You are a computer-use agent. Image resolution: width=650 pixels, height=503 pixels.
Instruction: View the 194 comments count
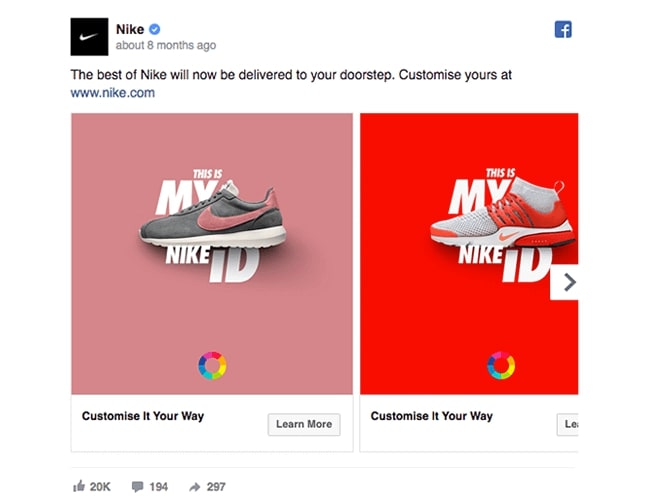(158, 486)
